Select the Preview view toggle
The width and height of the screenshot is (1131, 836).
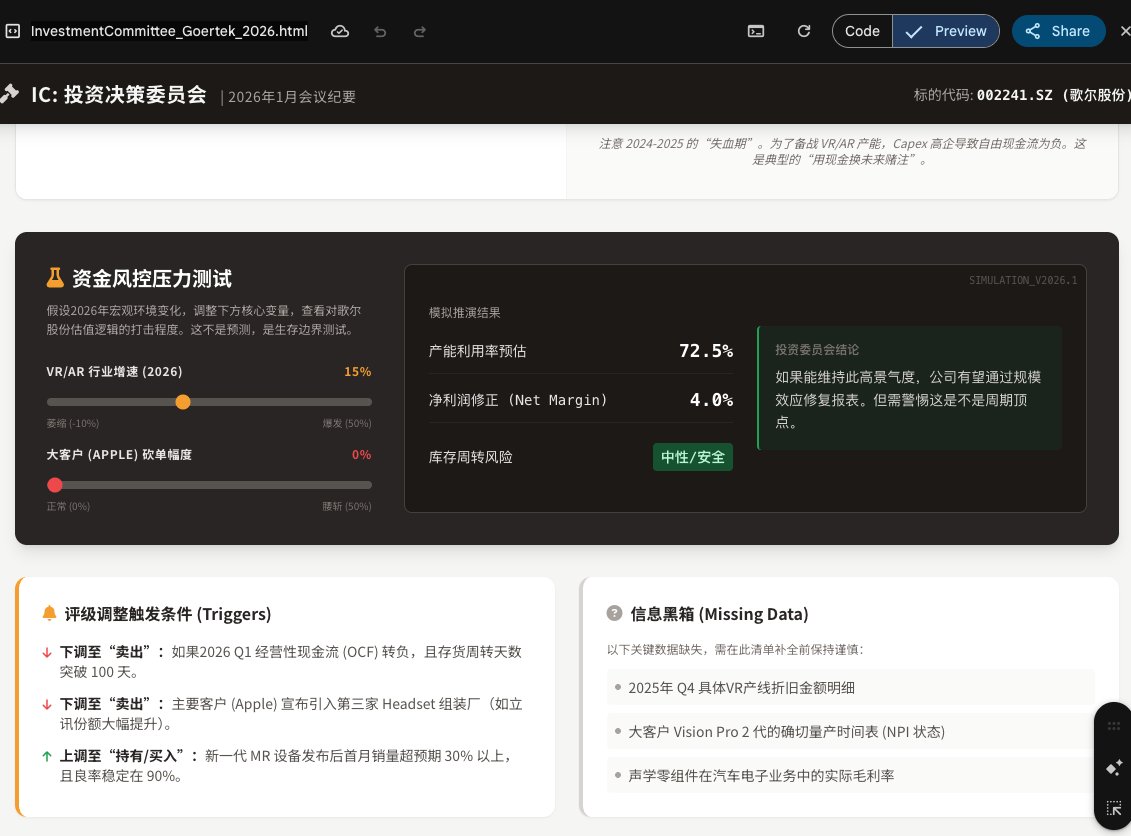coord(946,31)
